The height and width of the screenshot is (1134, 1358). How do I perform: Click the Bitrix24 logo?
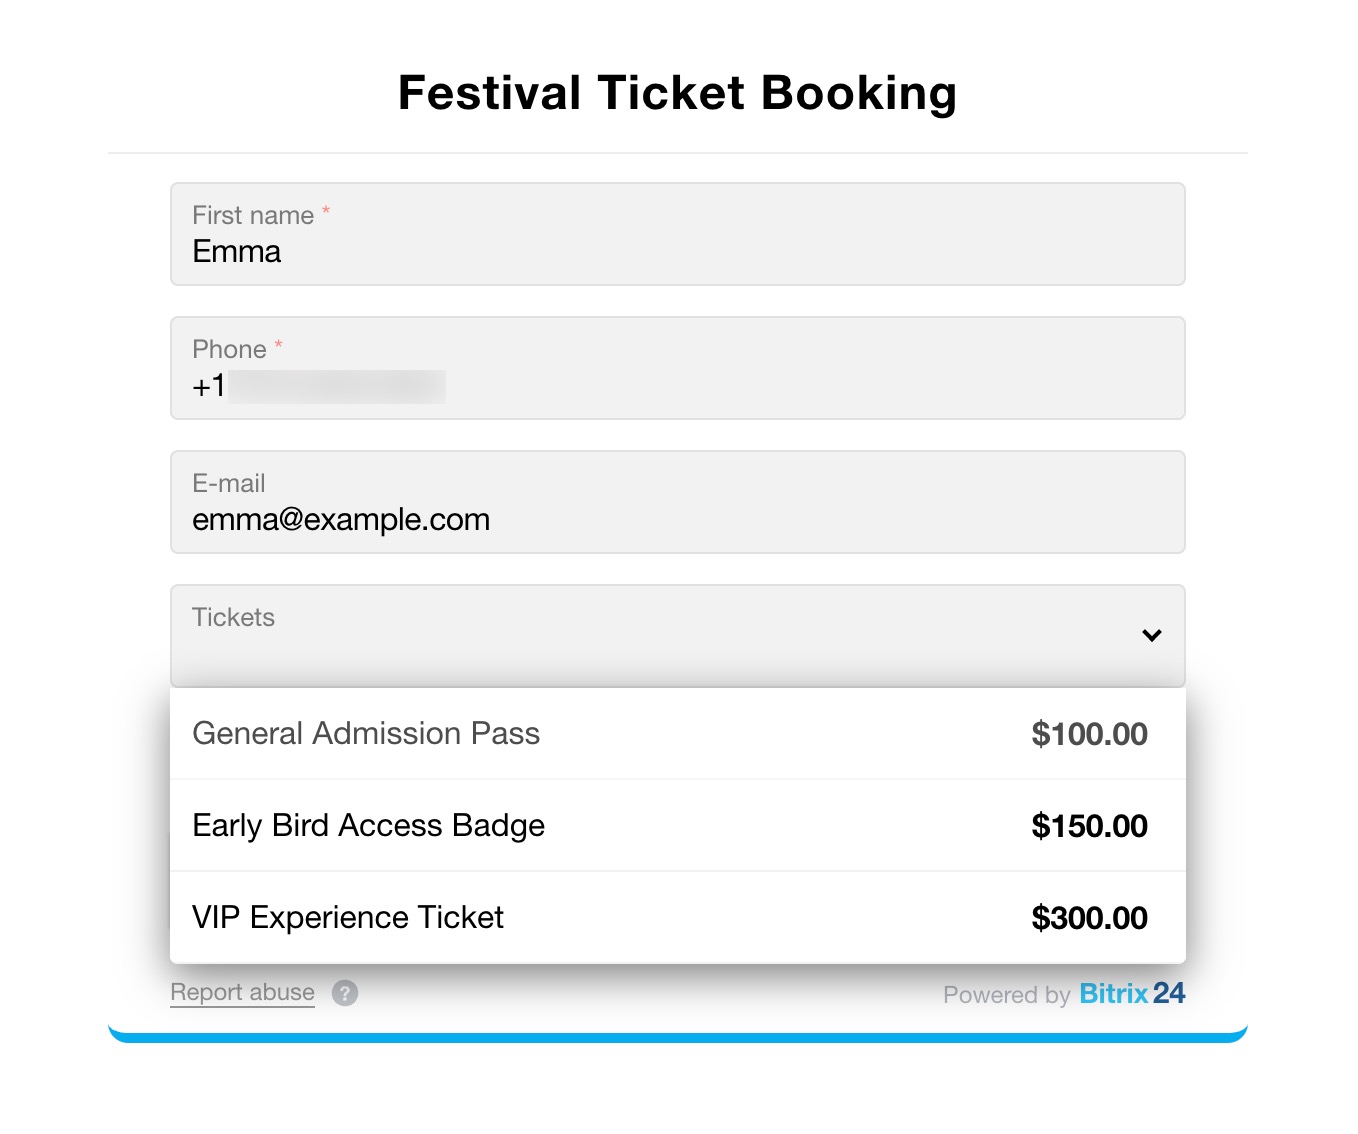click(x=1132, y=993)
